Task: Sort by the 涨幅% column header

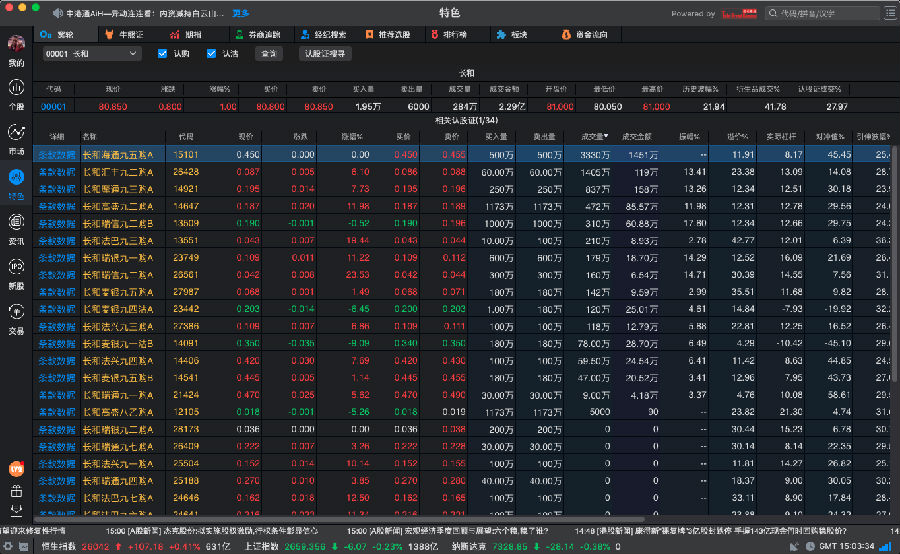Action: (352, 137)
